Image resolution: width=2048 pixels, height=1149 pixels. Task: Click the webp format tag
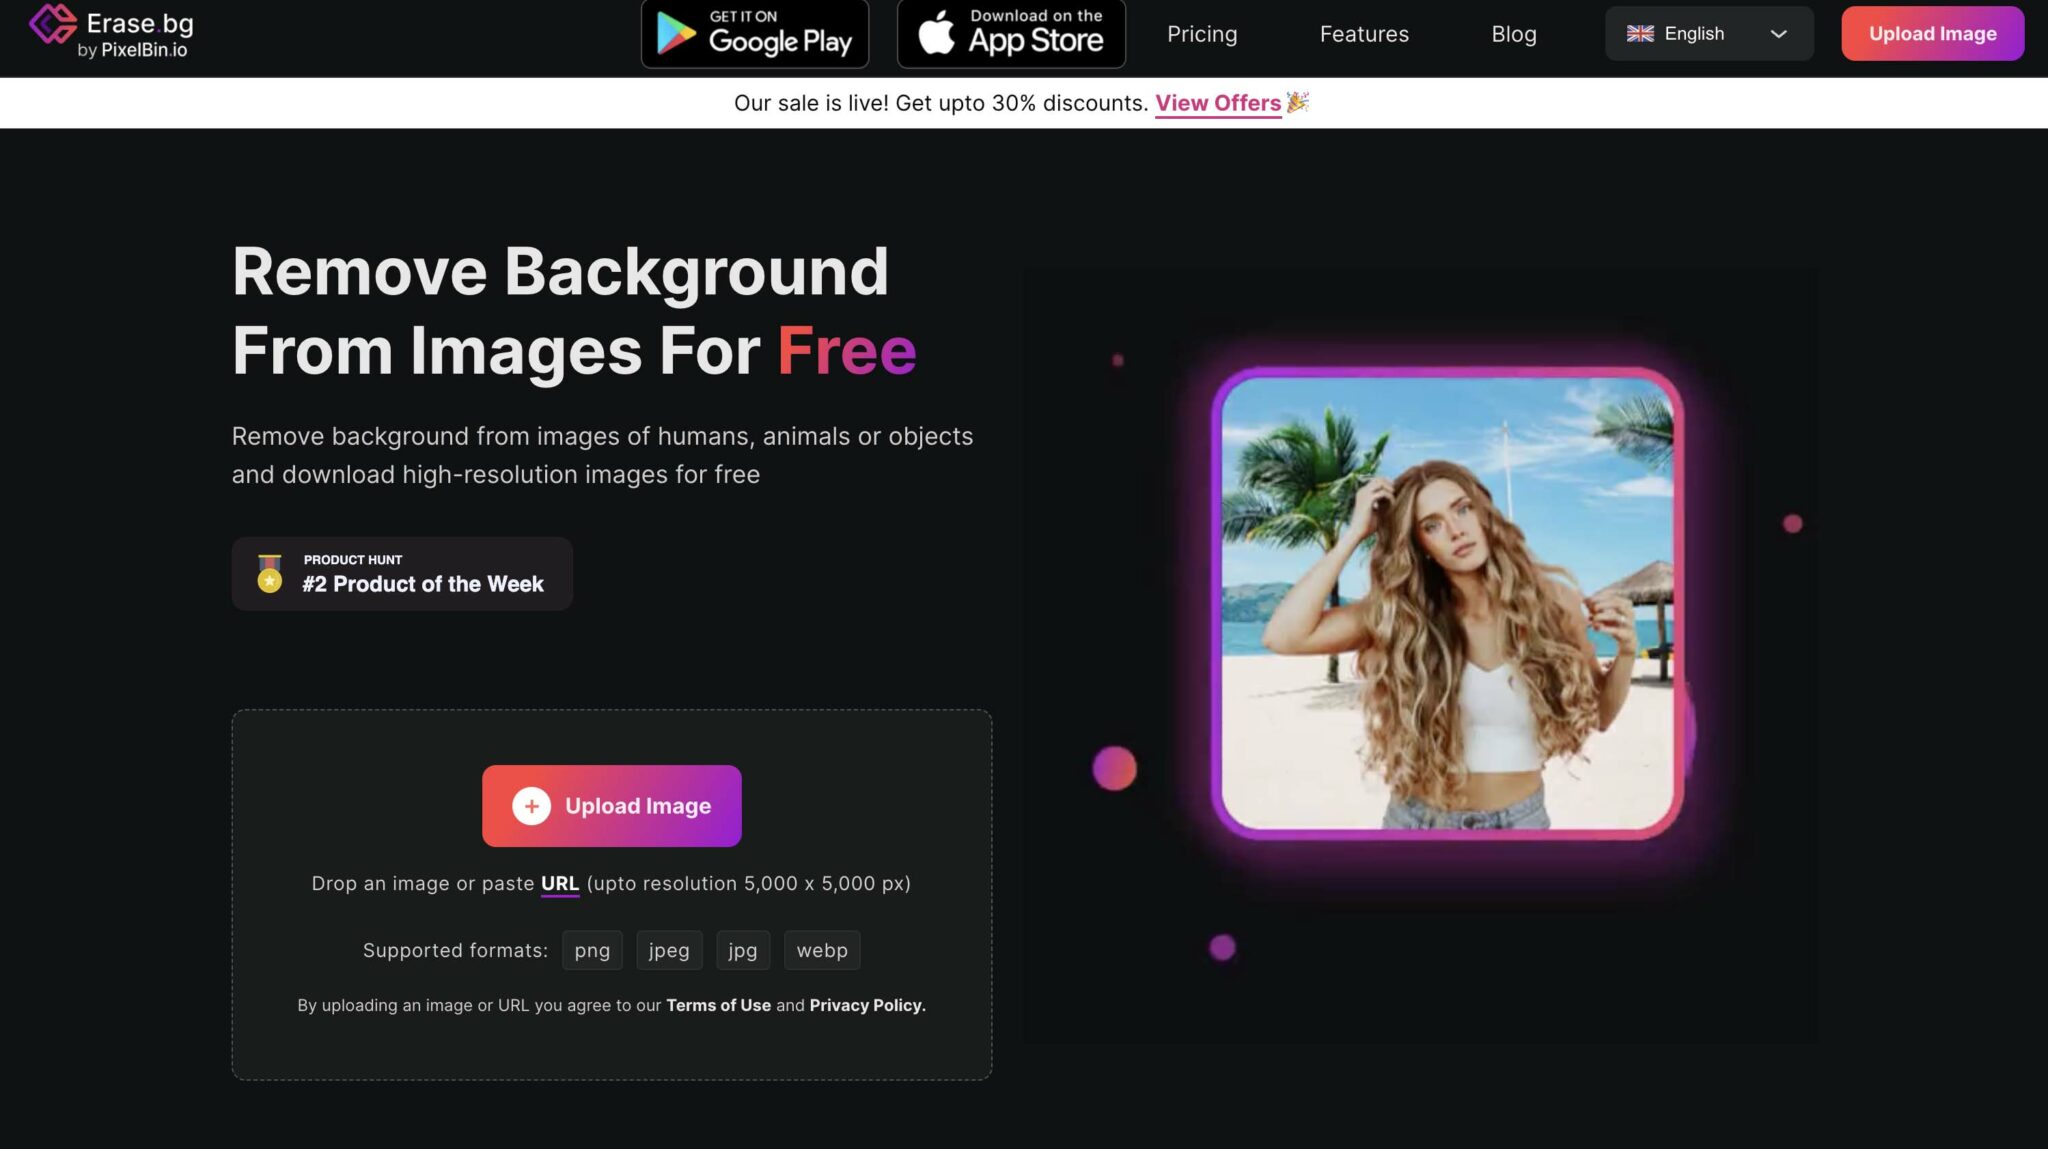tap(821, 950)
